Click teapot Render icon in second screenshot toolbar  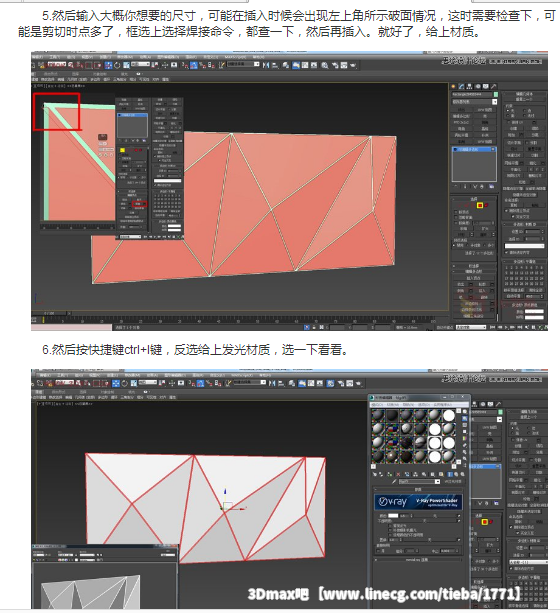[359, 383]
